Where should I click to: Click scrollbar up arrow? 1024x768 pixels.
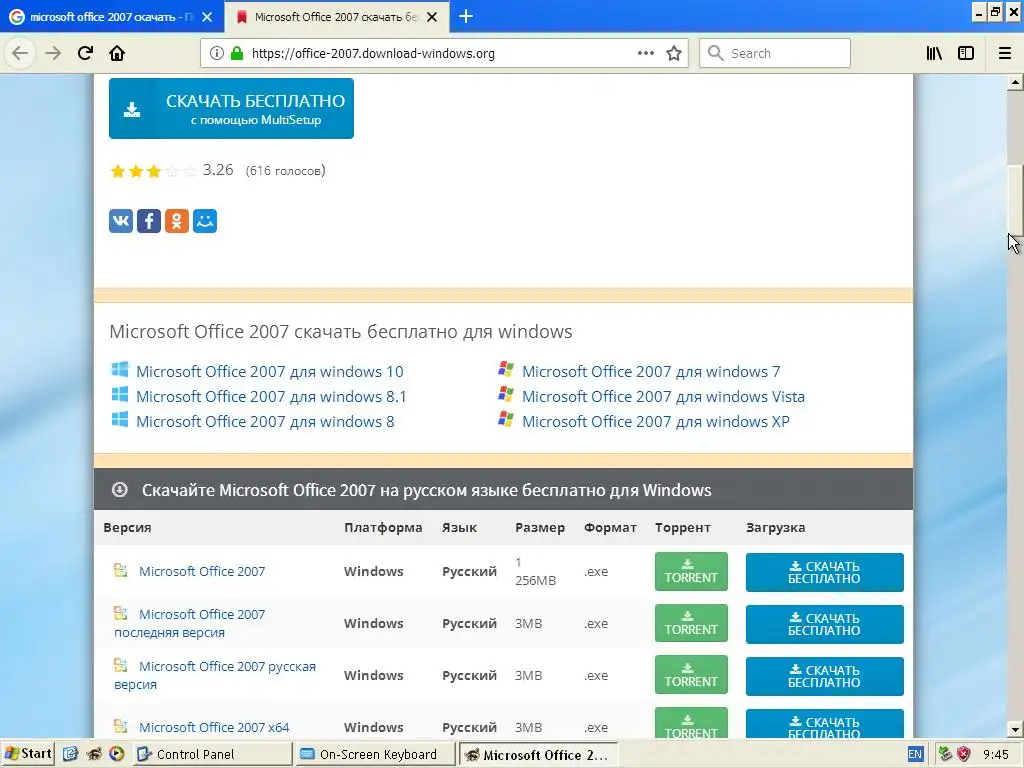[1015, 82]
